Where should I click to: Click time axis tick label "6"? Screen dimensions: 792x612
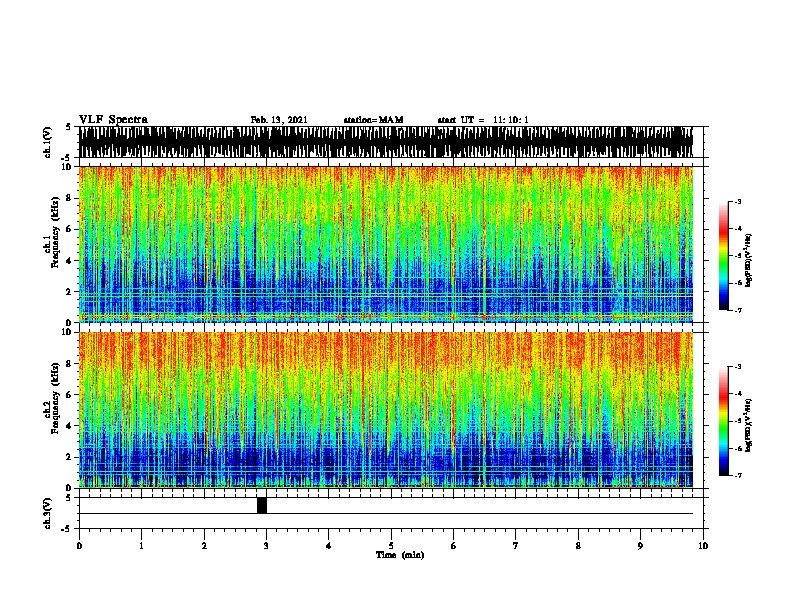[454, 546]
